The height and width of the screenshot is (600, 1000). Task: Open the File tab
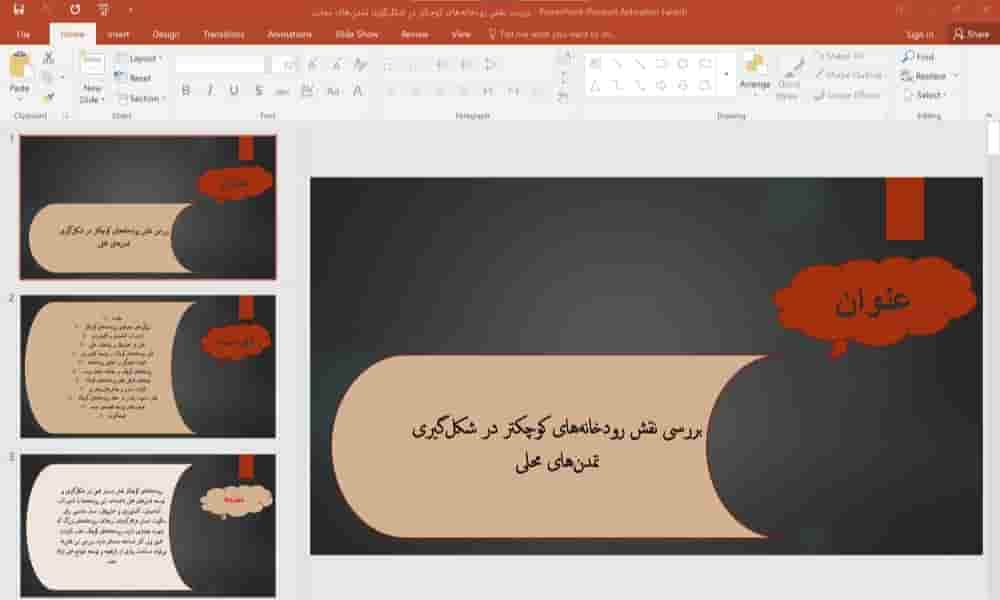pos(23,34)
